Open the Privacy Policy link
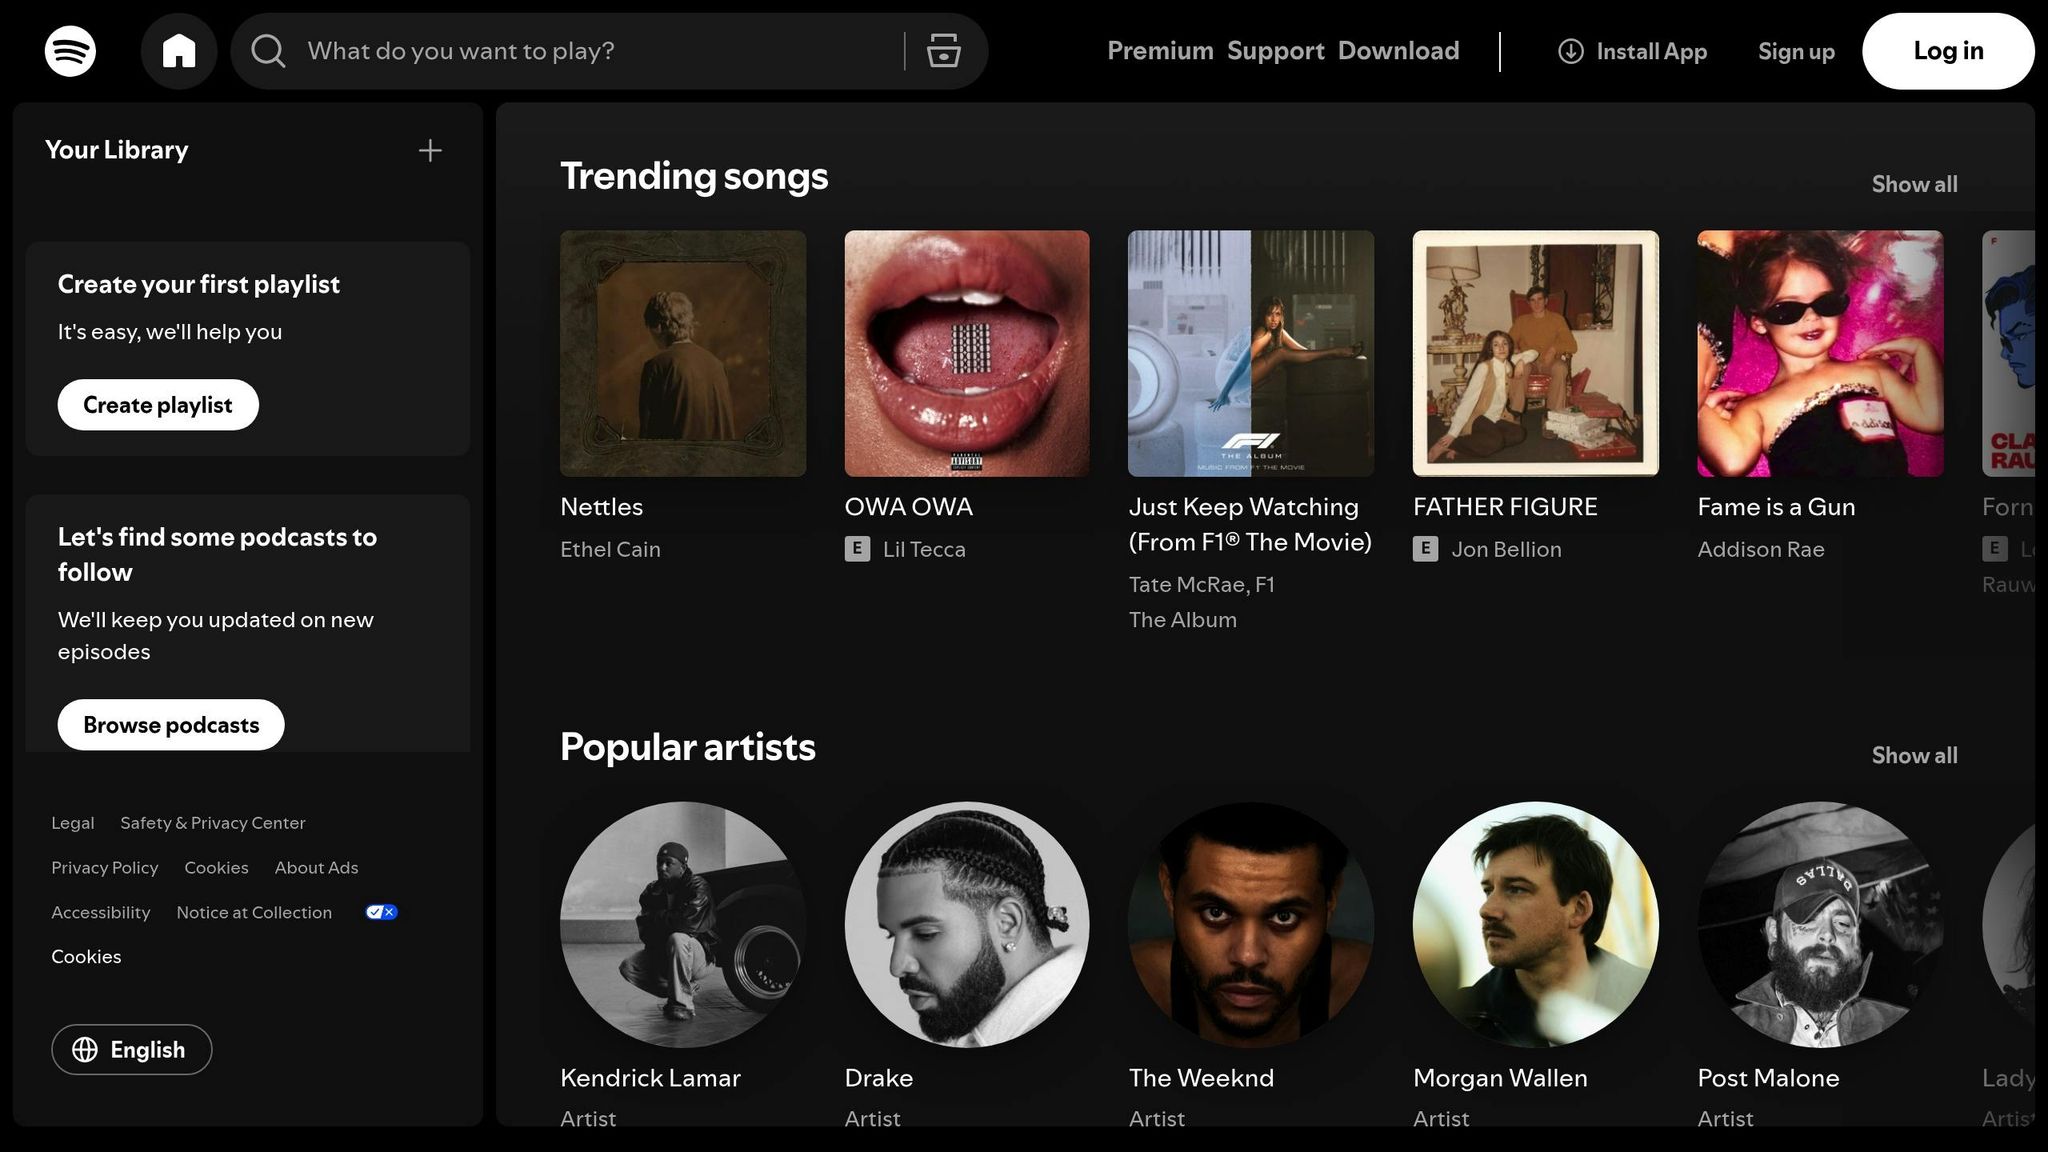Screen dimensions: 2048x1152 click(105, 868)
